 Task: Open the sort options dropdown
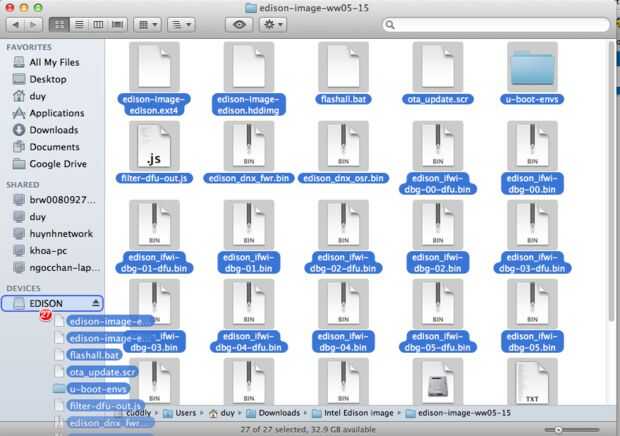click(181, 25)
